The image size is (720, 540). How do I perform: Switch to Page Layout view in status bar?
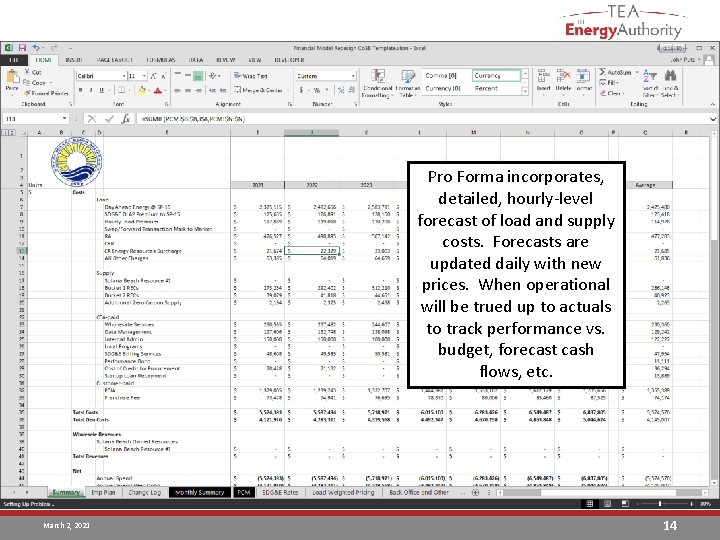point(608,504)
